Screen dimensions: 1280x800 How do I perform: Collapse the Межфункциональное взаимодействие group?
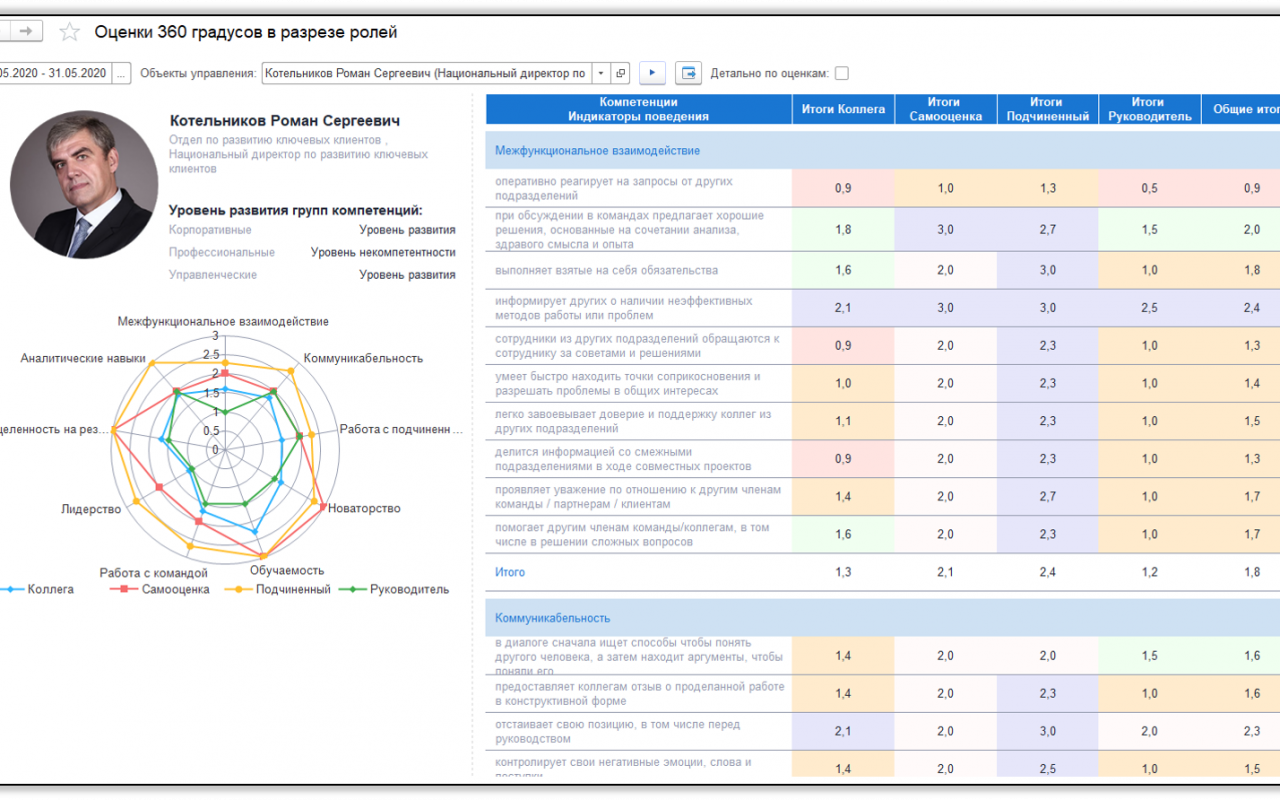click(597, 151)
